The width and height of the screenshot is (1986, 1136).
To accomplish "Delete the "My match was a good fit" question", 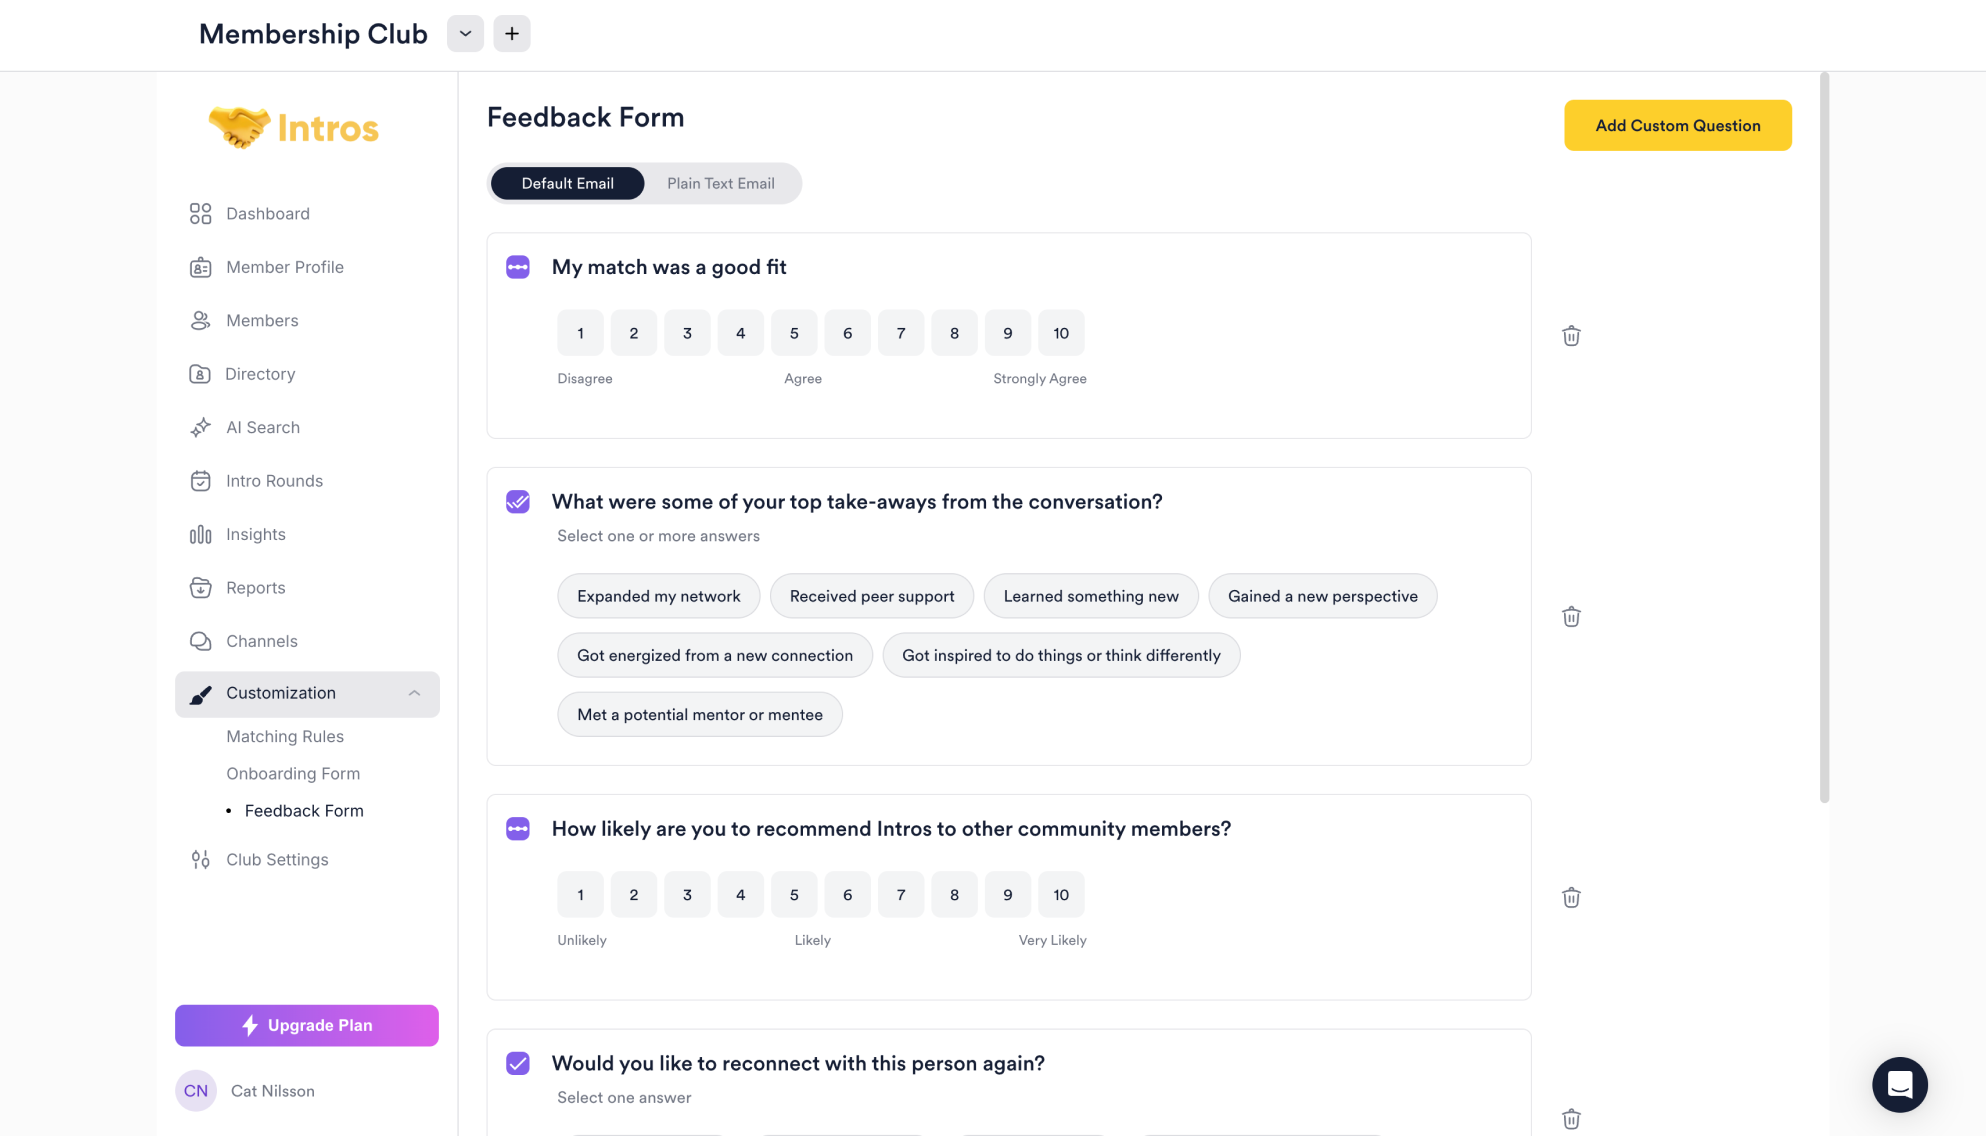I will [x=1571, y=336].
